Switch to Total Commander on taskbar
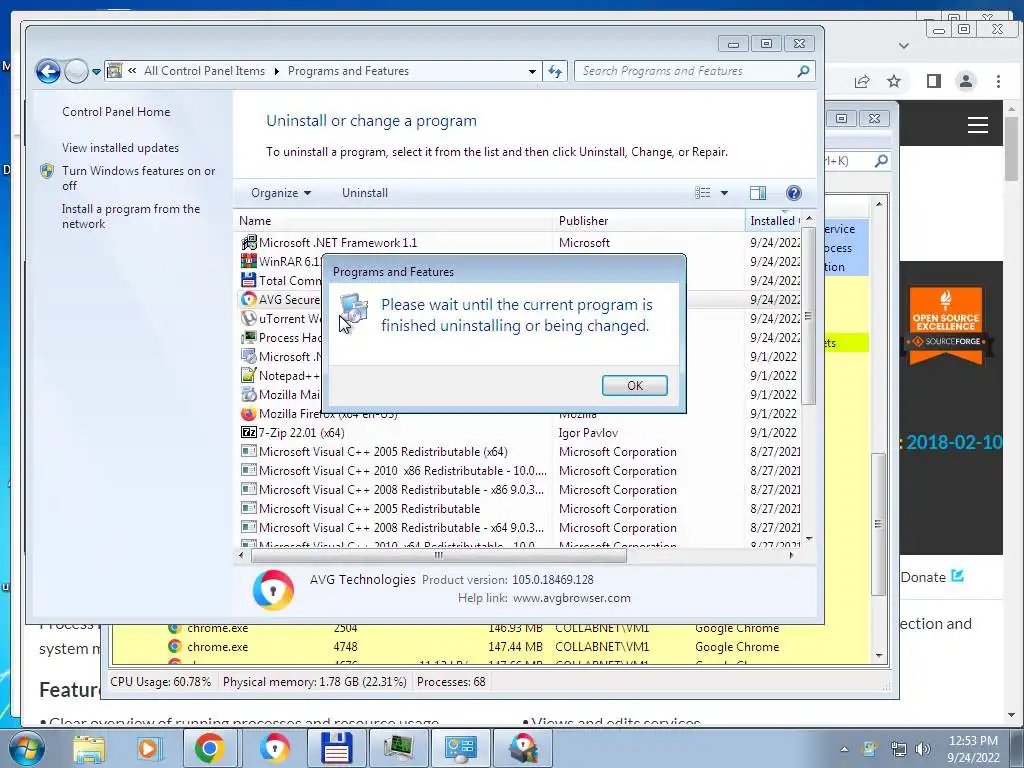This screenshot has width=1024, height=768. coord(337,748)
